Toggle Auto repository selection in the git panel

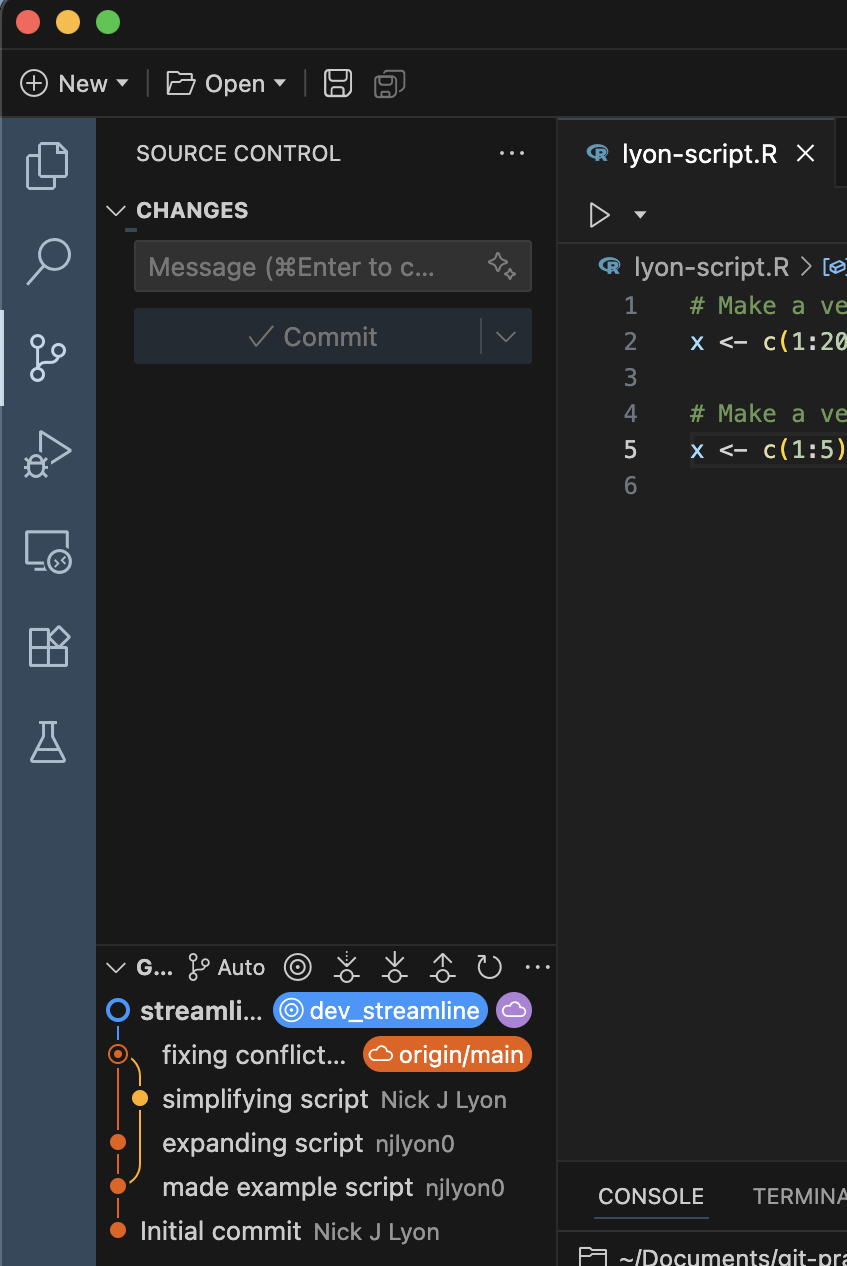point(226,967)
